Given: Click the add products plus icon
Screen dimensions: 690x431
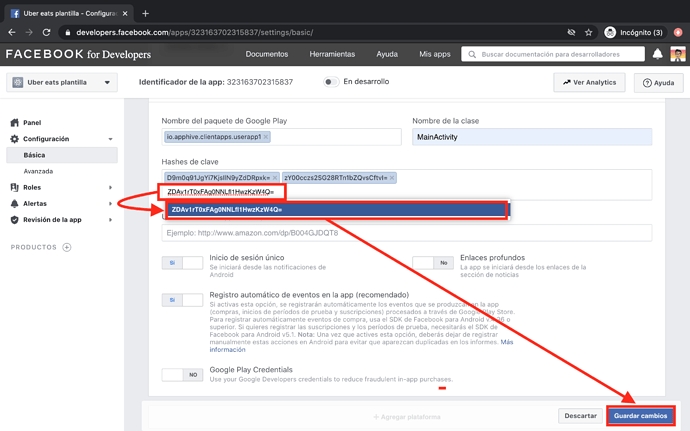Looking at the screenshot, I should pyautogui.click(x=67, y=247).
